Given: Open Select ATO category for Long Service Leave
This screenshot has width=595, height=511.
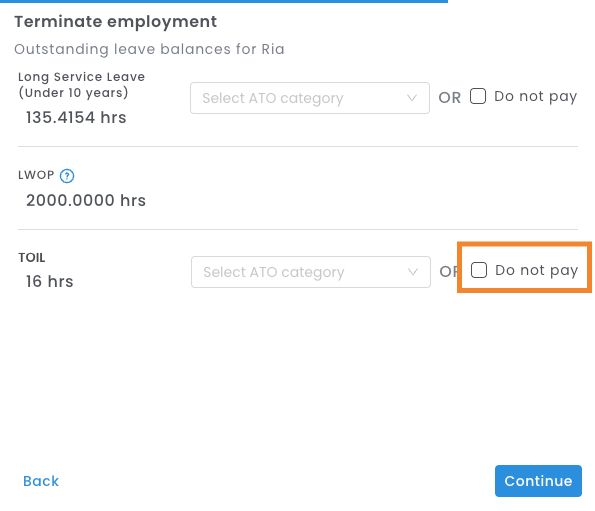Looking at the screenshot, I should (310, 98).
